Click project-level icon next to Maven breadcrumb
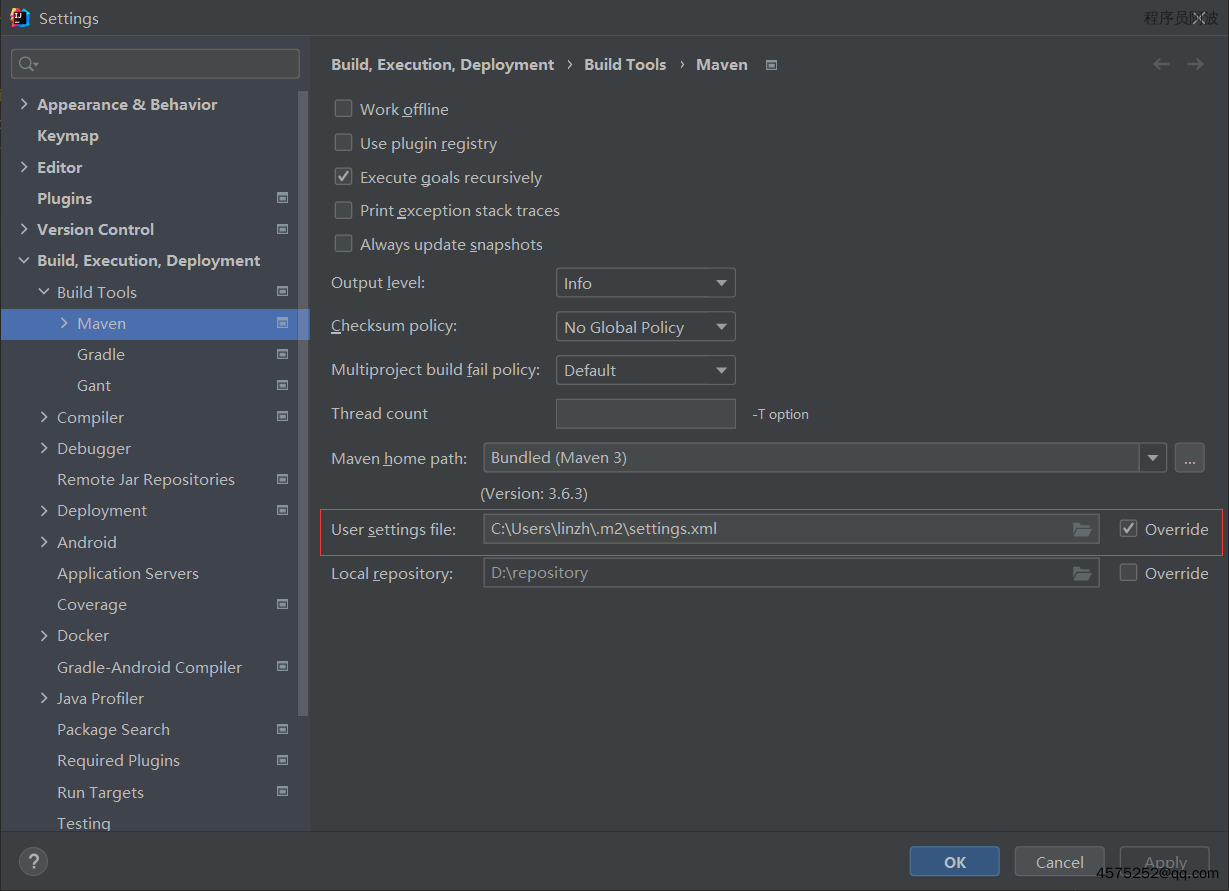Screen dimensions: 1229x891 pos(771,65)
